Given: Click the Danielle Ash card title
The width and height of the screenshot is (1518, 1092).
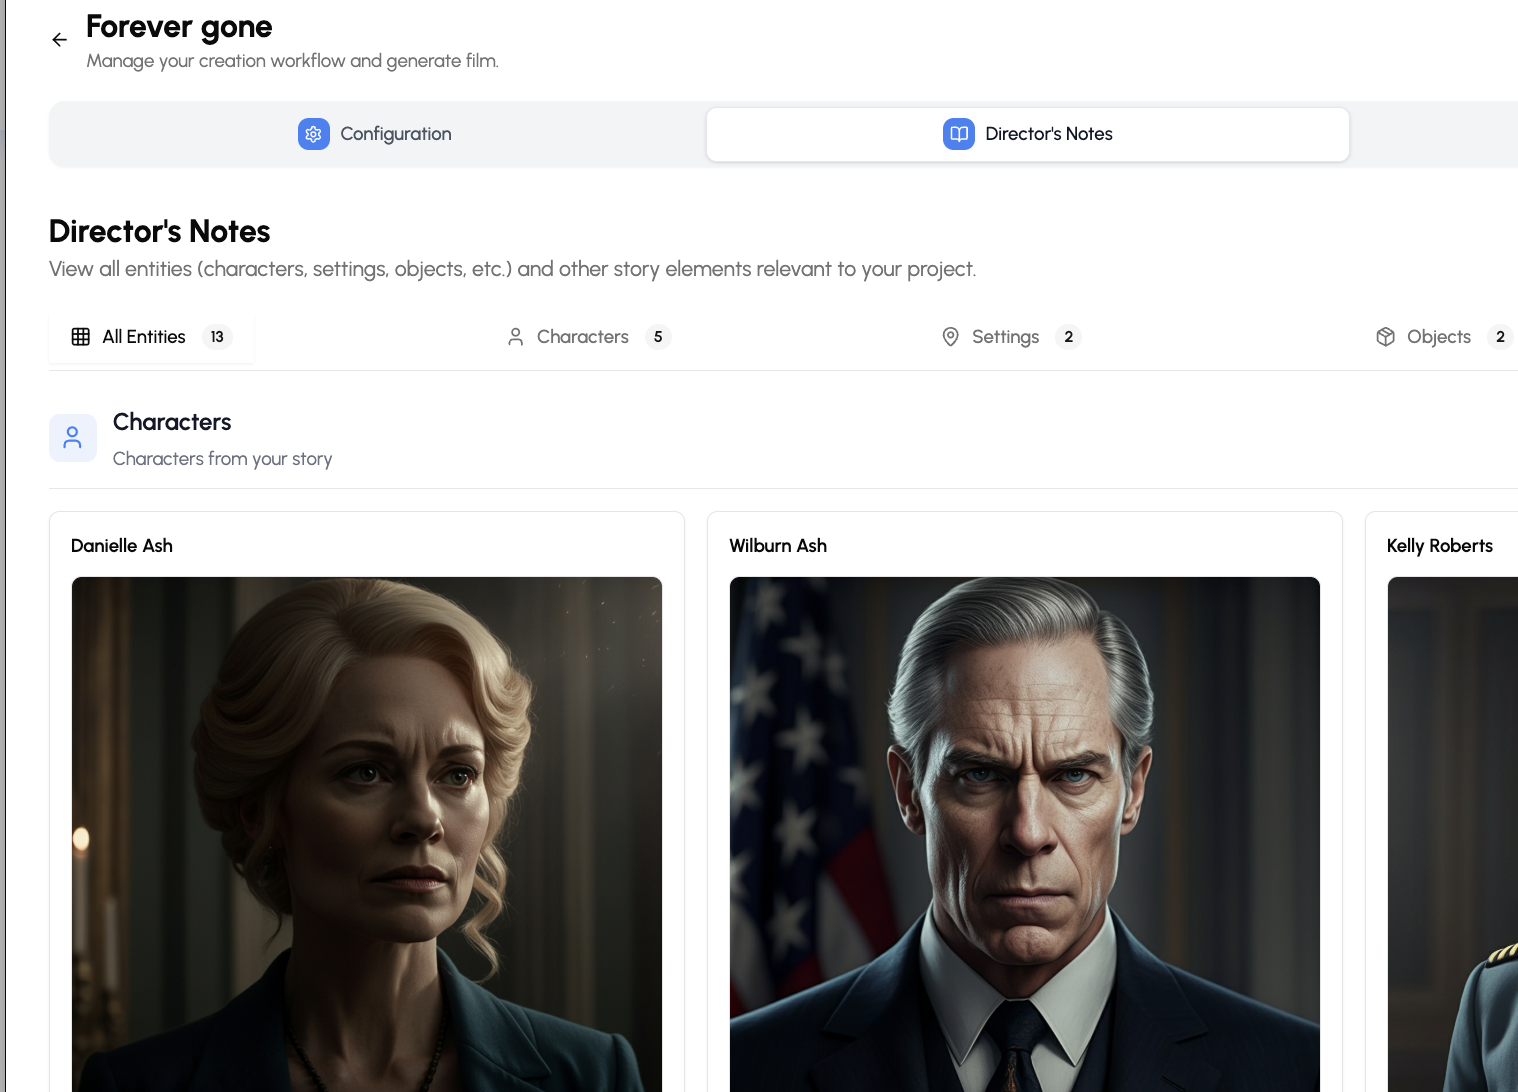Looking at the screenshot, I should click(x=122, y=546).
